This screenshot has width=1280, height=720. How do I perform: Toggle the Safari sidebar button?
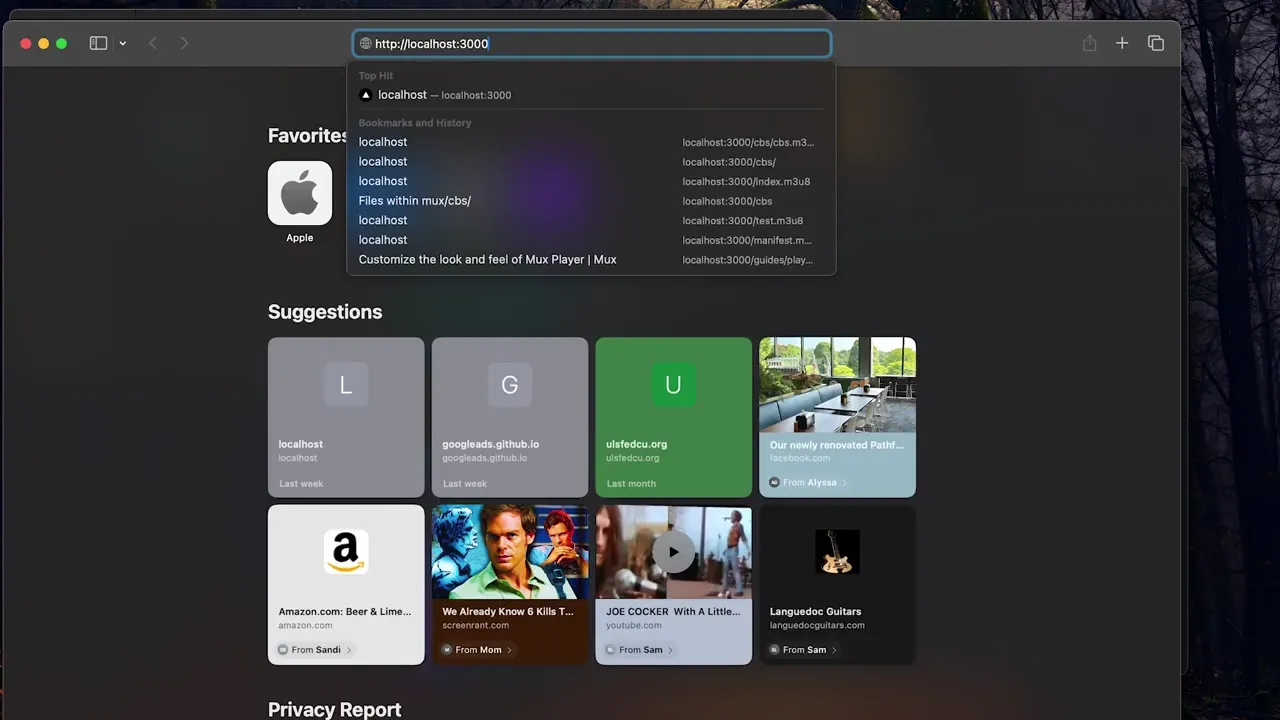coord(98,43)
